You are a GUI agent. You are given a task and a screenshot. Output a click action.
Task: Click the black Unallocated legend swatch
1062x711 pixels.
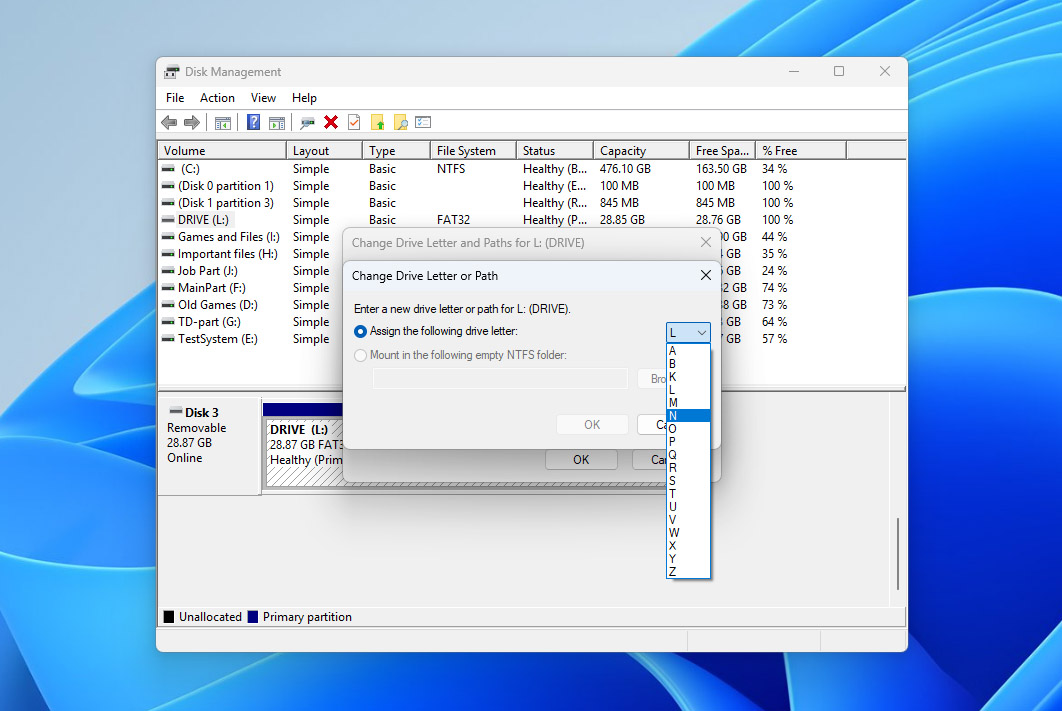tap(169, 616)
